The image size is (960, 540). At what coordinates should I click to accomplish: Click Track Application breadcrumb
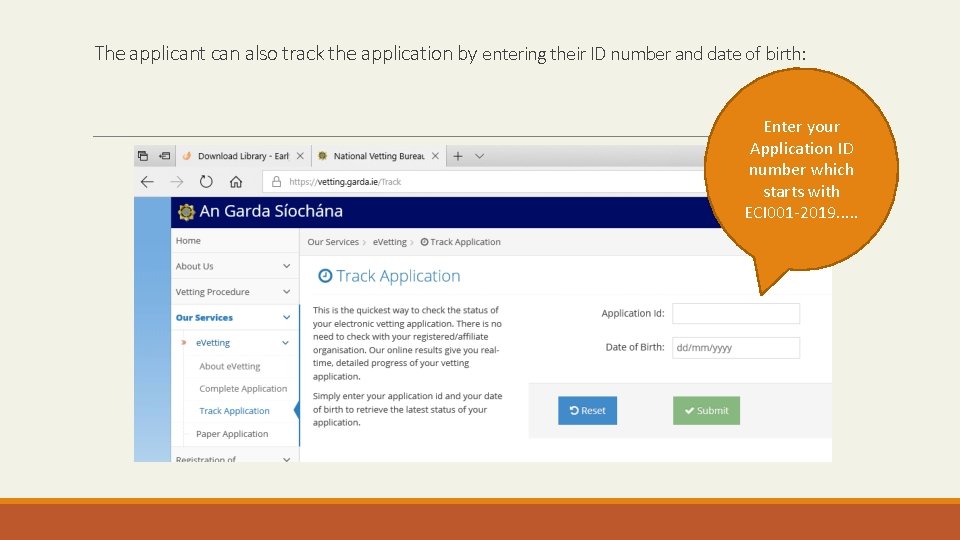[x=460, y=242]
